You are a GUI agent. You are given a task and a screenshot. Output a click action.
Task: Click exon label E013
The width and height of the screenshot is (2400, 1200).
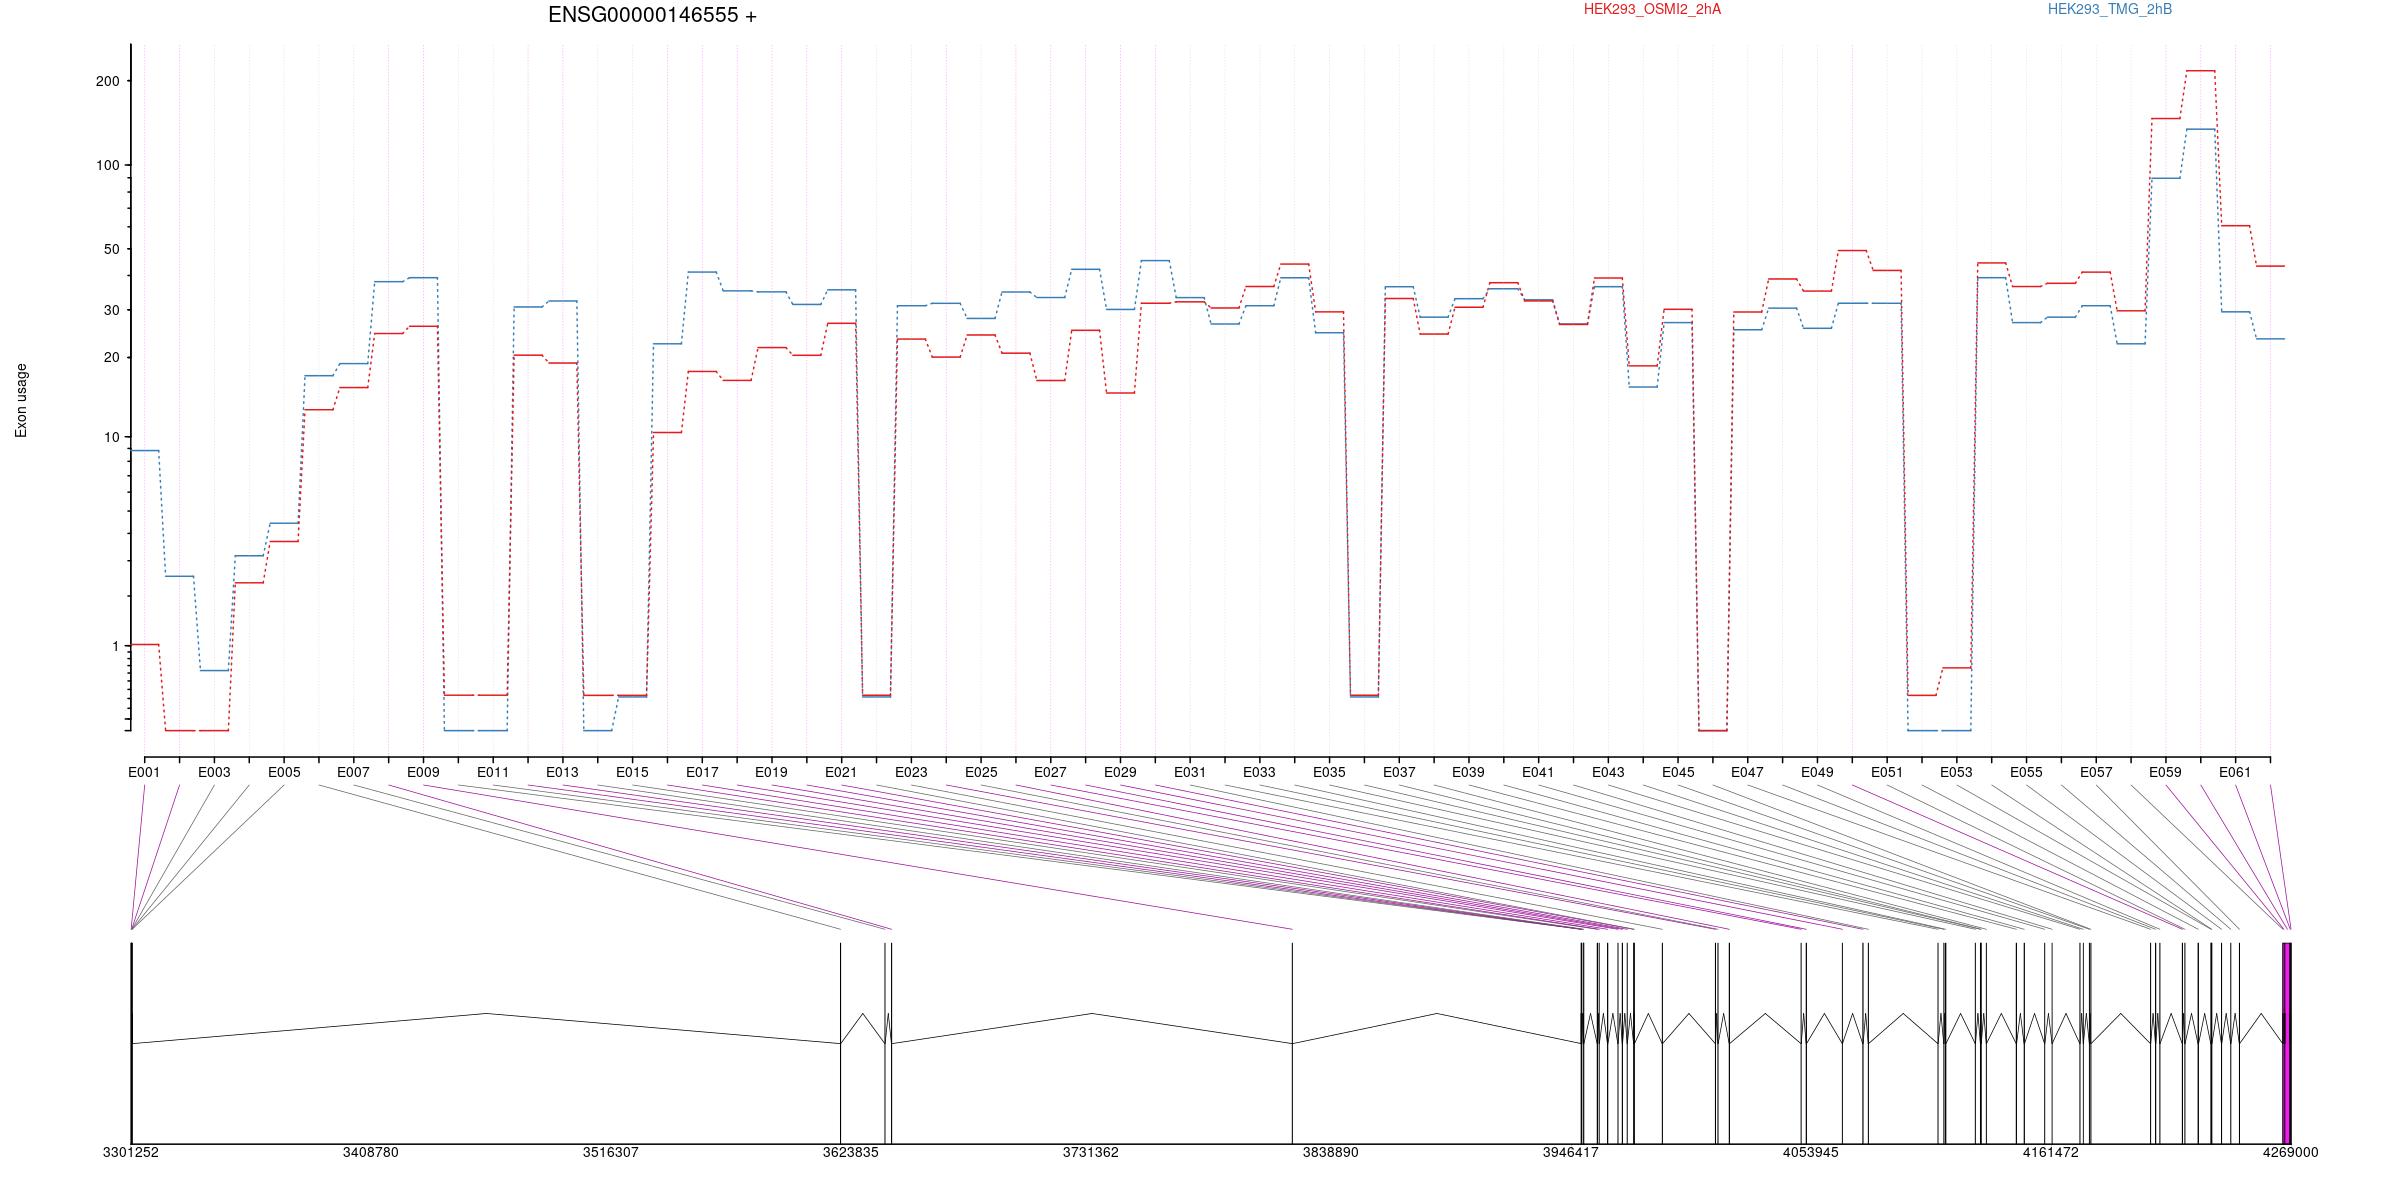pos(562,772)
